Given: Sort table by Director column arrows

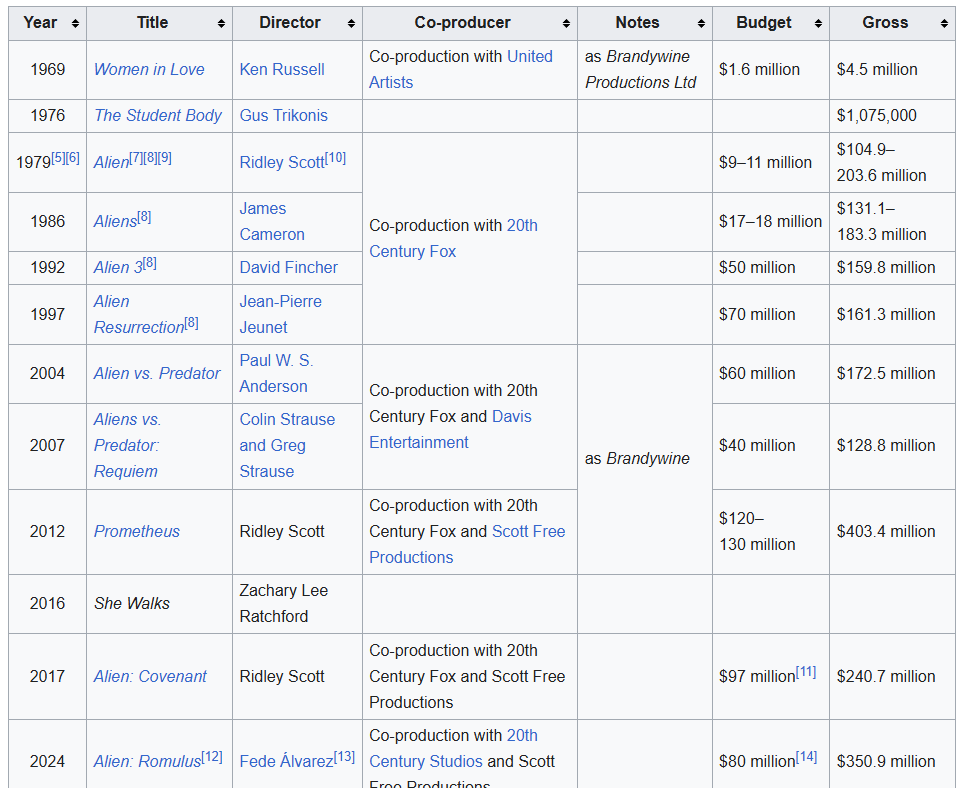Looking at the screenshot, I should click(x=351, y=24).
